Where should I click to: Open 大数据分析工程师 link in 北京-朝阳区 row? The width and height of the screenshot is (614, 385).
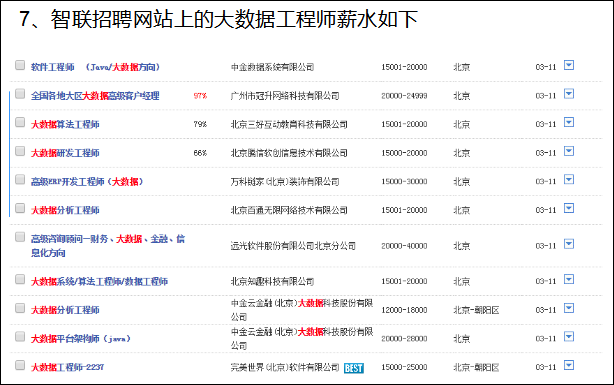[65, 310]
